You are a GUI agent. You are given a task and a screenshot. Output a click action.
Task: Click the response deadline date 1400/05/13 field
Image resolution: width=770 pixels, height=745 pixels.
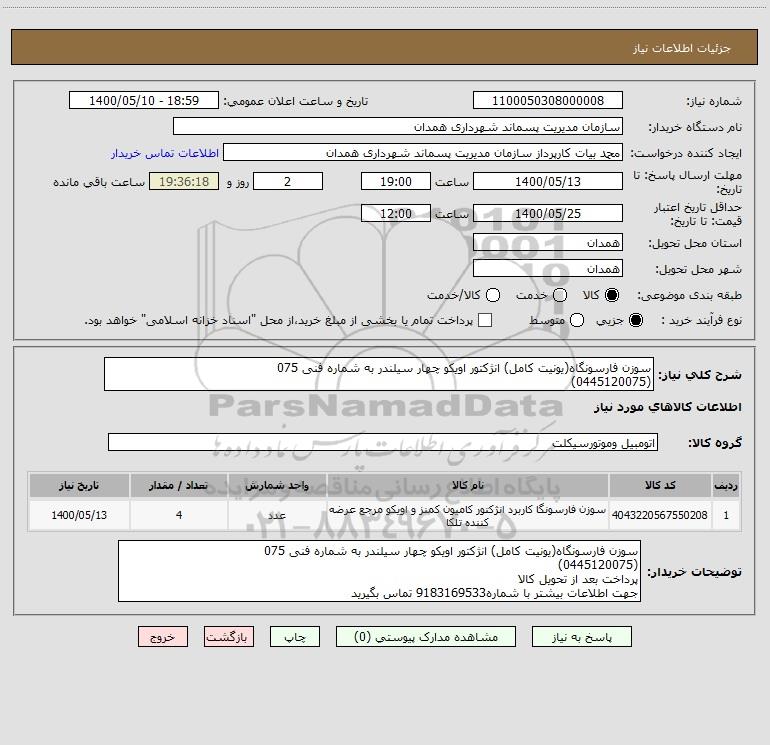[x=548, y=181]
